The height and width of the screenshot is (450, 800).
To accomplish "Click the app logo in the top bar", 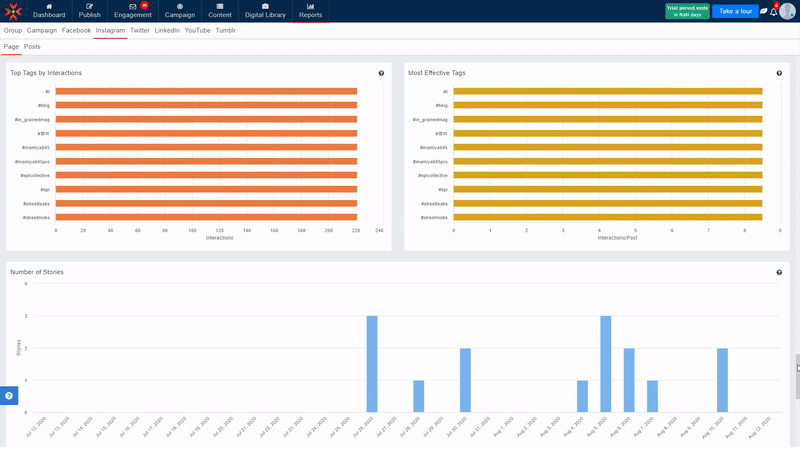I will pyautogui.click(x=13, y=11).
